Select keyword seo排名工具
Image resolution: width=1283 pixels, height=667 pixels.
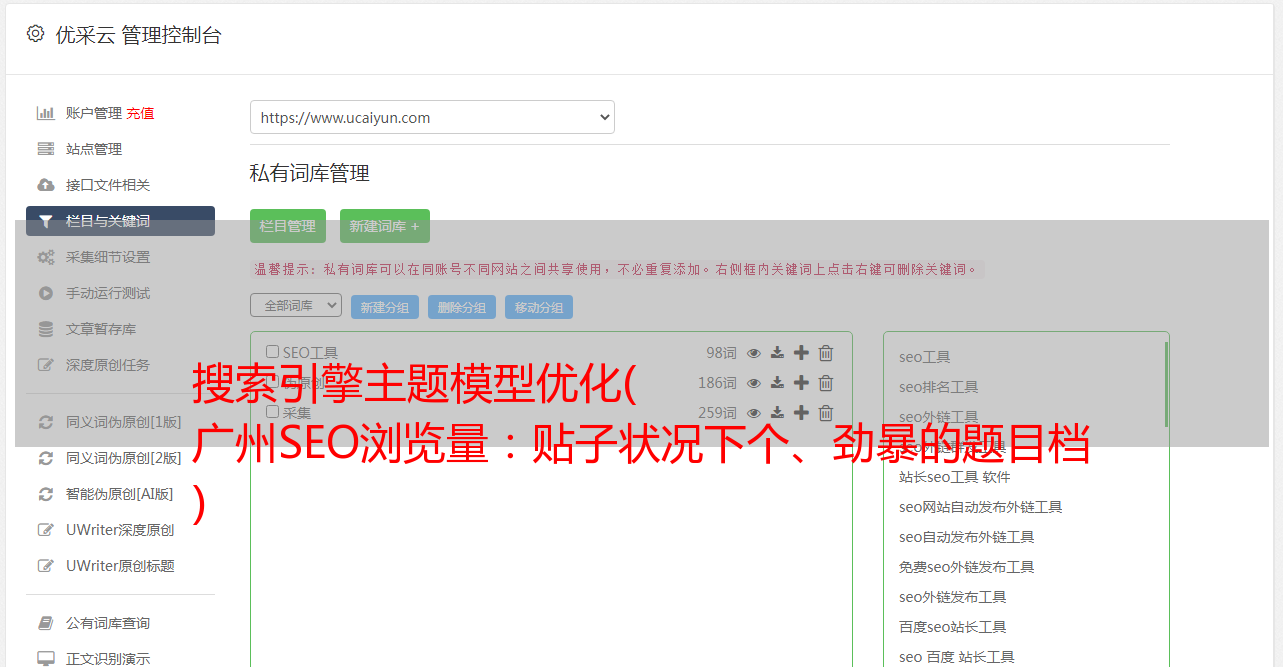pos(938,387)
